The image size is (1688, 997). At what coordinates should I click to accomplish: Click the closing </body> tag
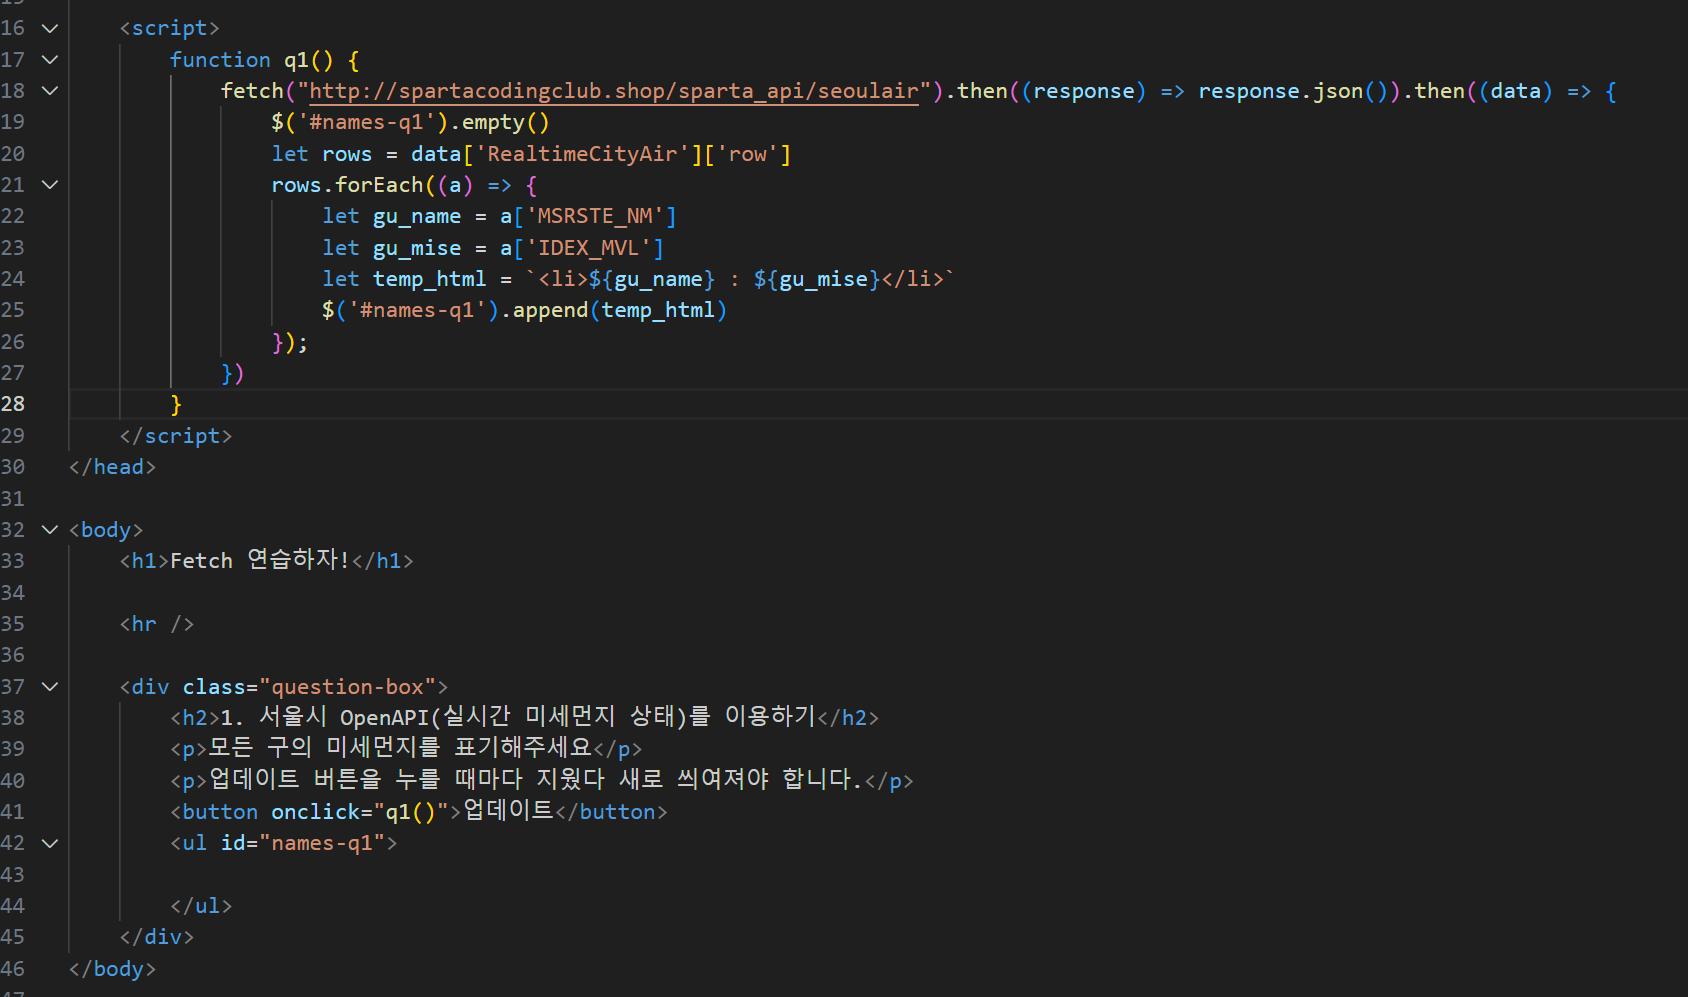pyautogui.click(x=113, y=969)
